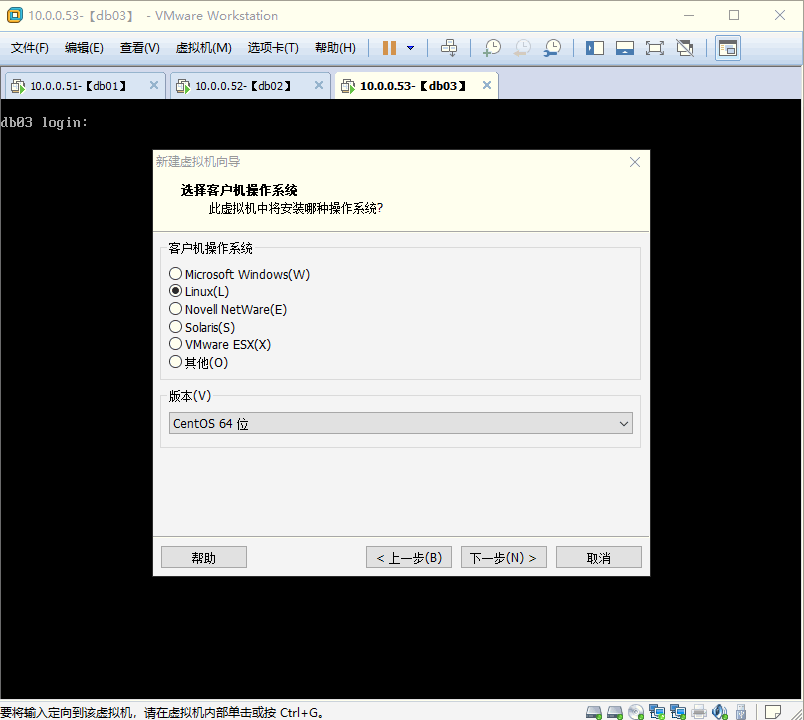Click inside the db03 login console
Image resolution: width=804 pixels, height=720 pixels.
[x=70, y=122]
